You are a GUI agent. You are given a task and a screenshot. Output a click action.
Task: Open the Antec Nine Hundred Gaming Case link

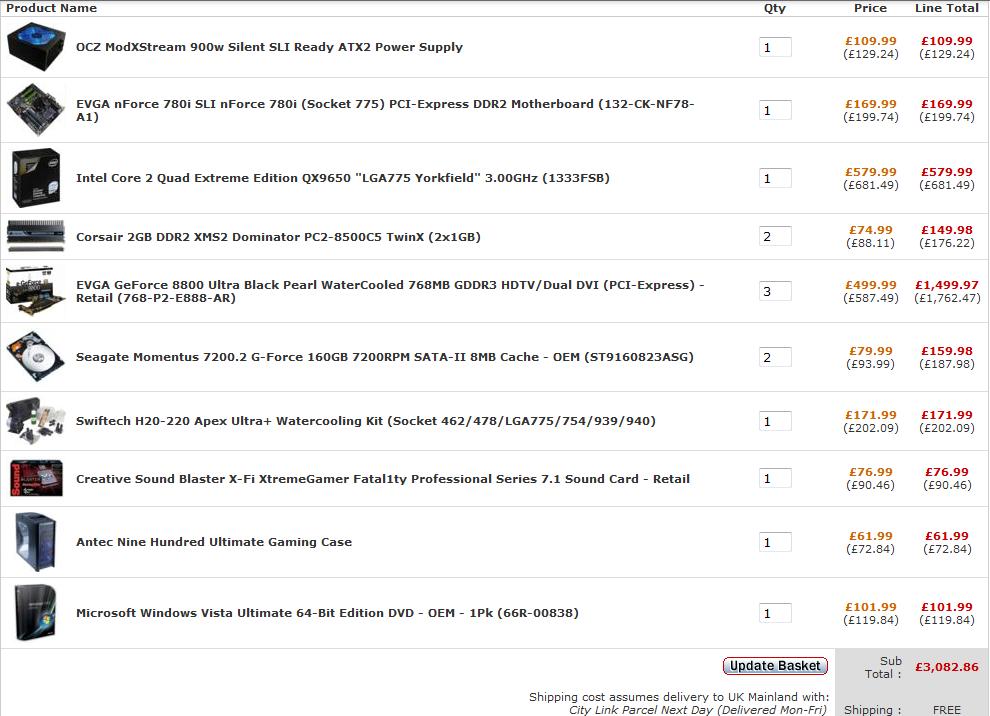tap(214, 542)
